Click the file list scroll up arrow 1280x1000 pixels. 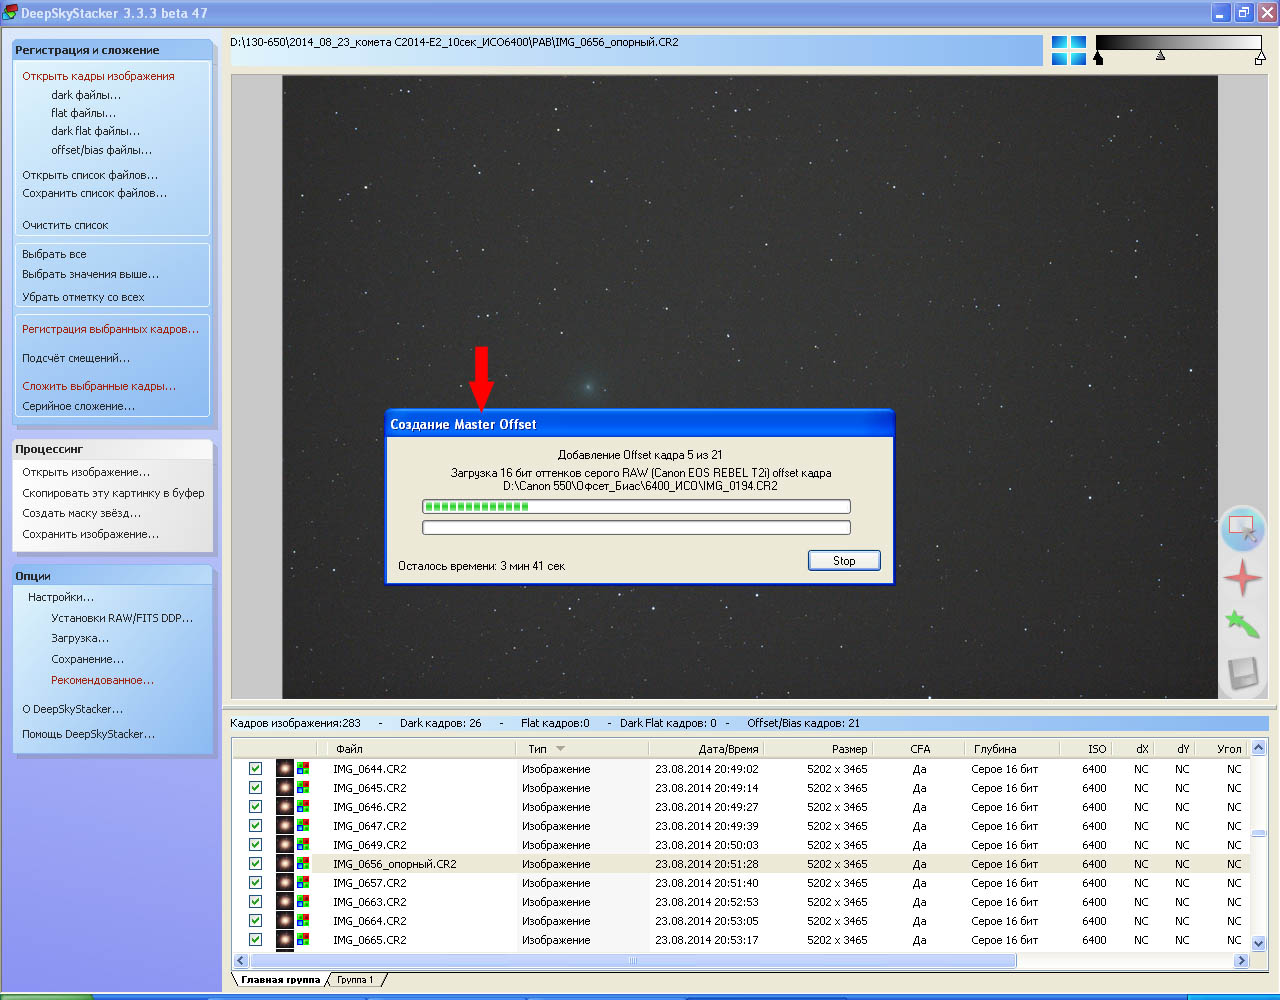[x=1258, y=748]
